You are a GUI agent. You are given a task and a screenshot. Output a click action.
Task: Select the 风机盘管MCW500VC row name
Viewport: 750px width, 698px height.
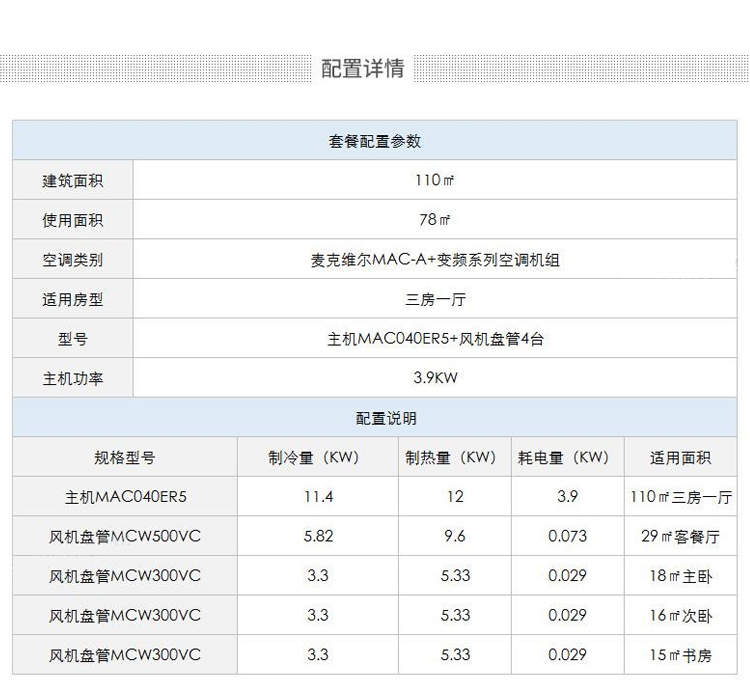pyautogui.click(x=125, y=536)
